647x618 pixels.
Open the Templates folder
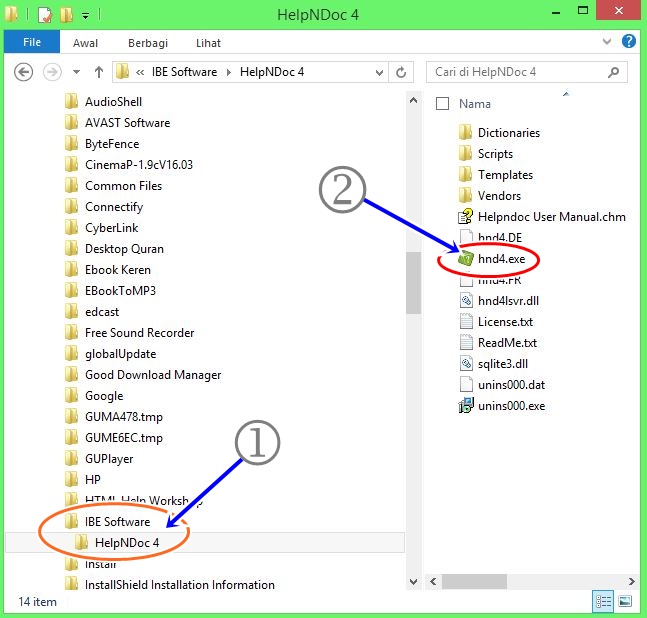point(496,175)
